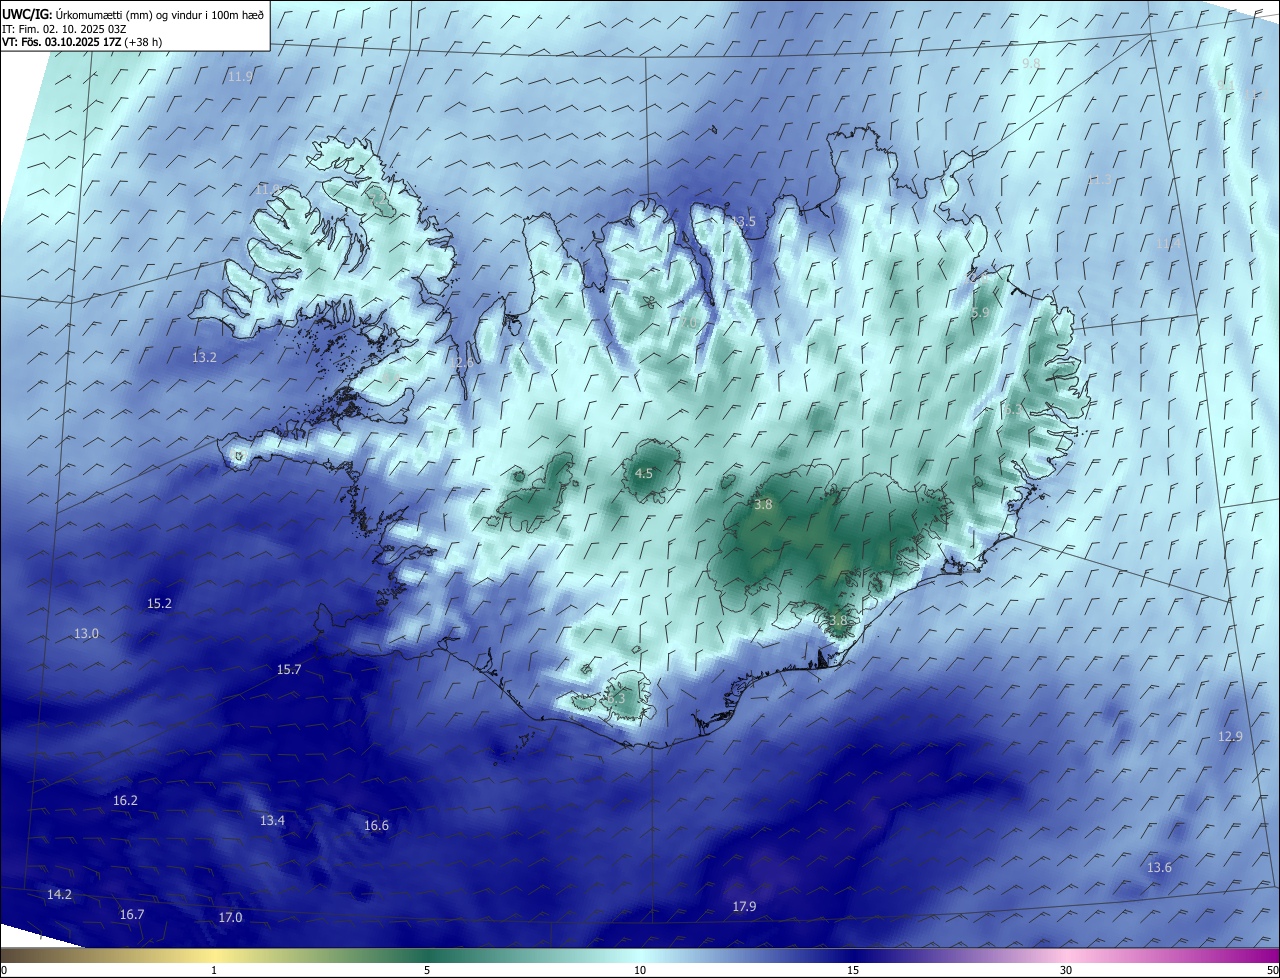
Task: Click the 13.5 value on the north coast
Action: [744, 222]
